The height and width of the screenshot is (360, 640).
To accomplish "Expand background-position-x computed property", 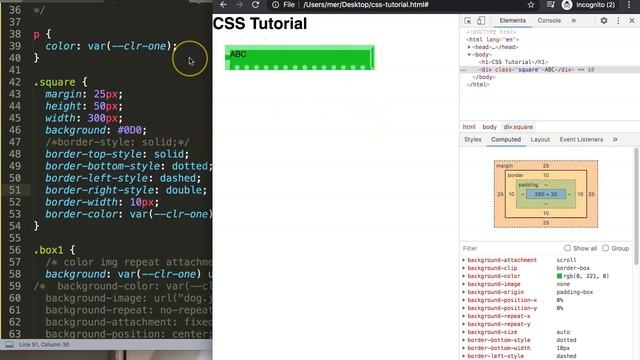I will pyautogui.click(x=464, y=300).
